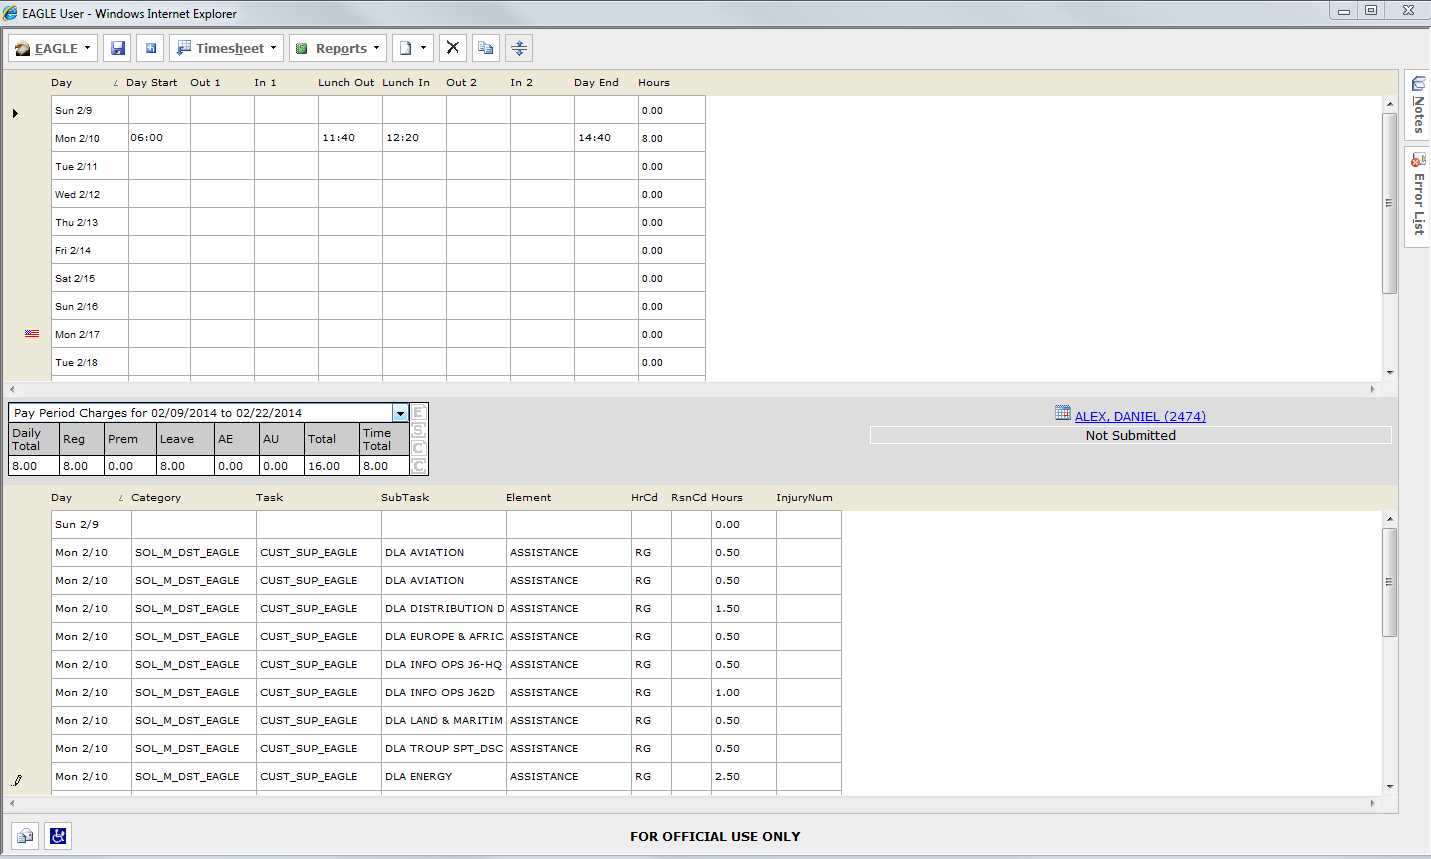This screenshot has height=859, width=1431.
Task: Expand the new document dropdown arrow
Action: 423,48
